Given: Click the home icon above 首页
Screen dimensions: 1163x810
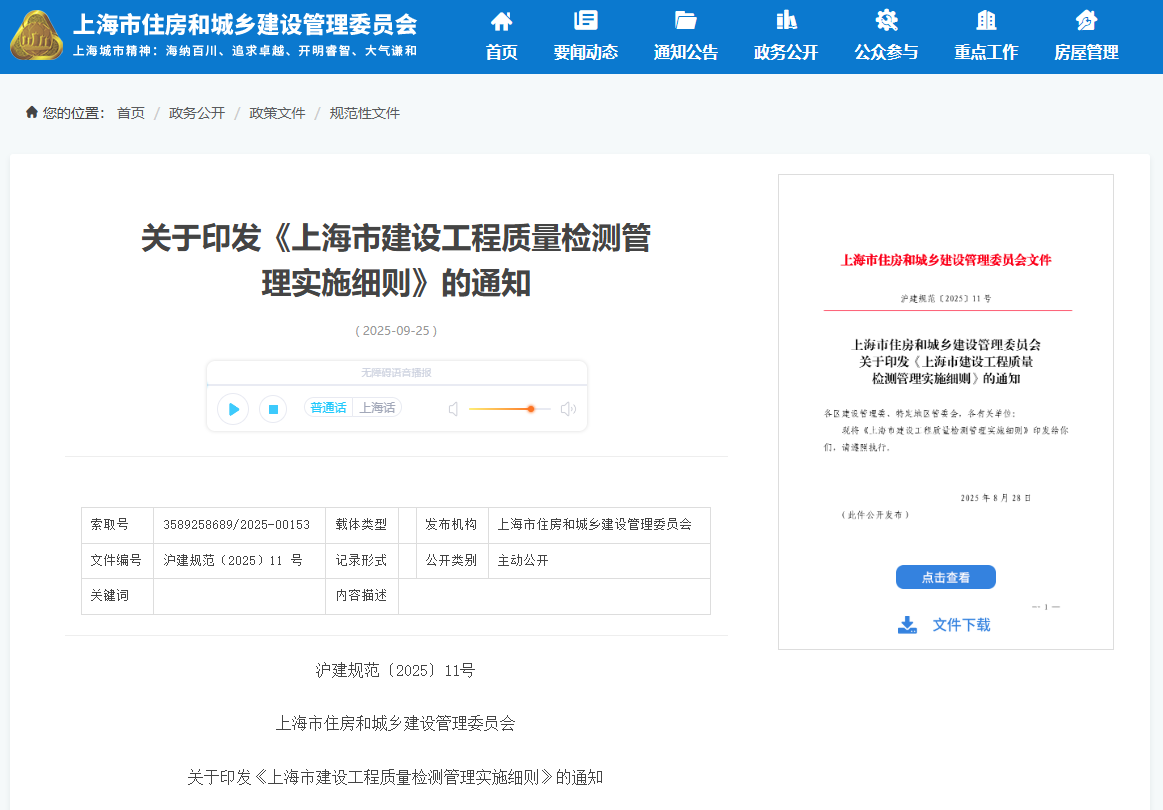Looking at the screenshot, I should click(501, 21).
